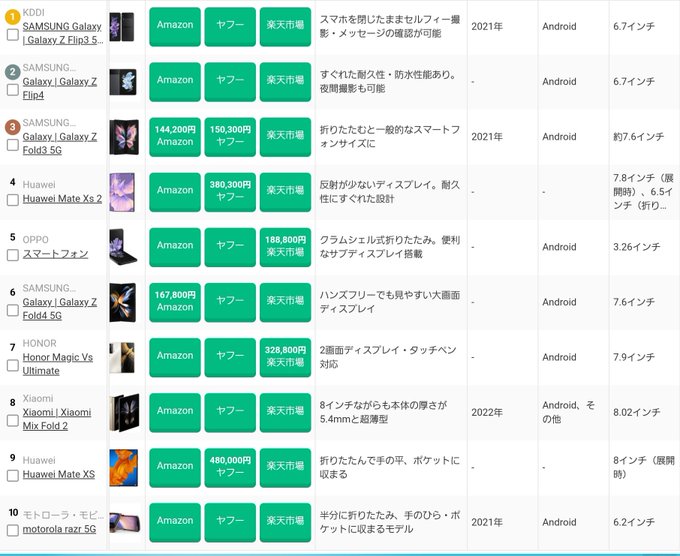Select the Huawei Mate XS checkbox
680x556 pixels.
click(x=13, y=475)
